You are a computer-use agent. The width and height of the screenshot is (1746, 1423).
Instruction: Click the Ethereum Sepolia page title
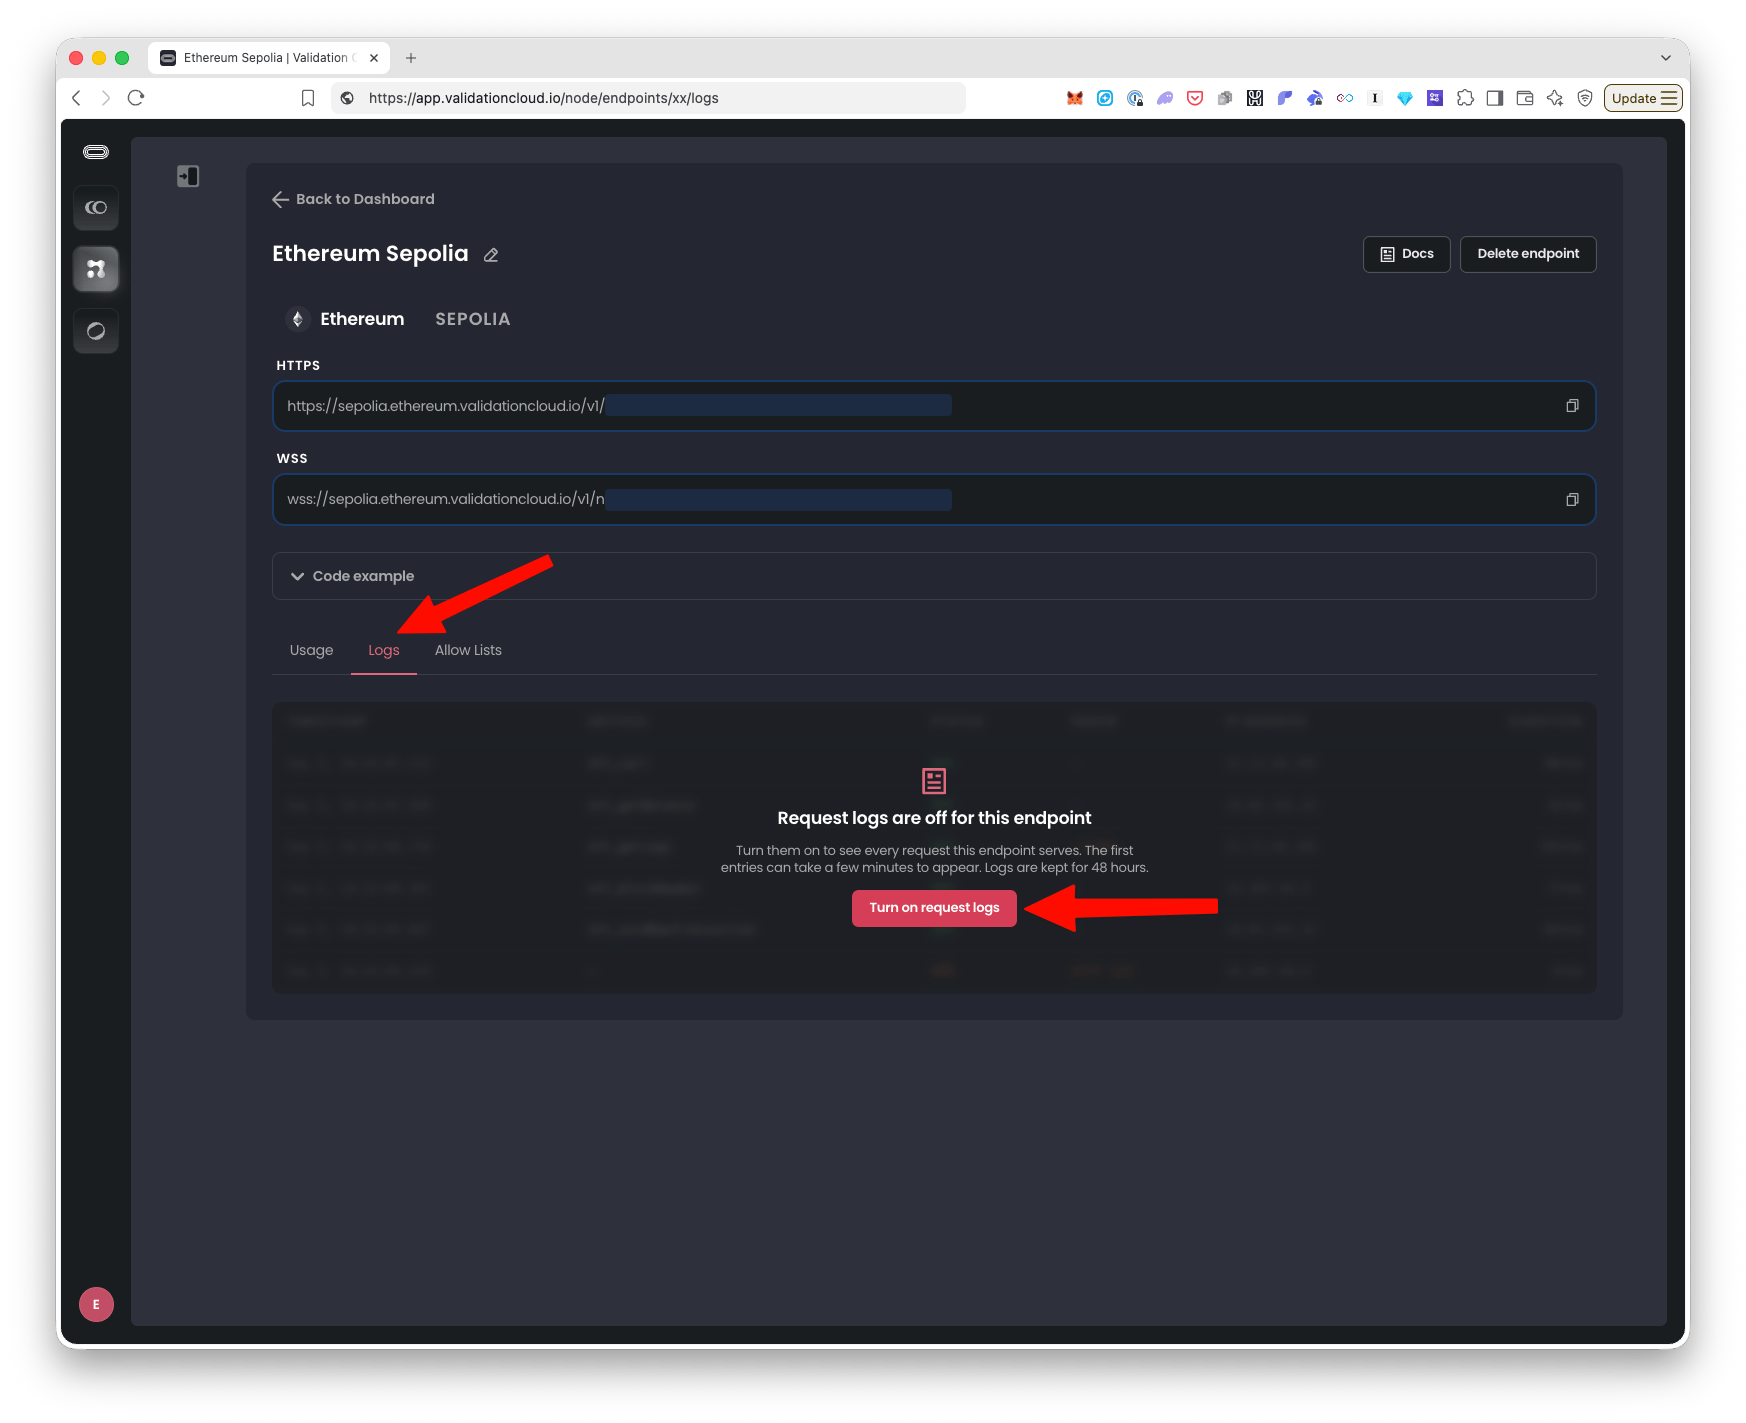pyautogui.click(x=370, y=254)
